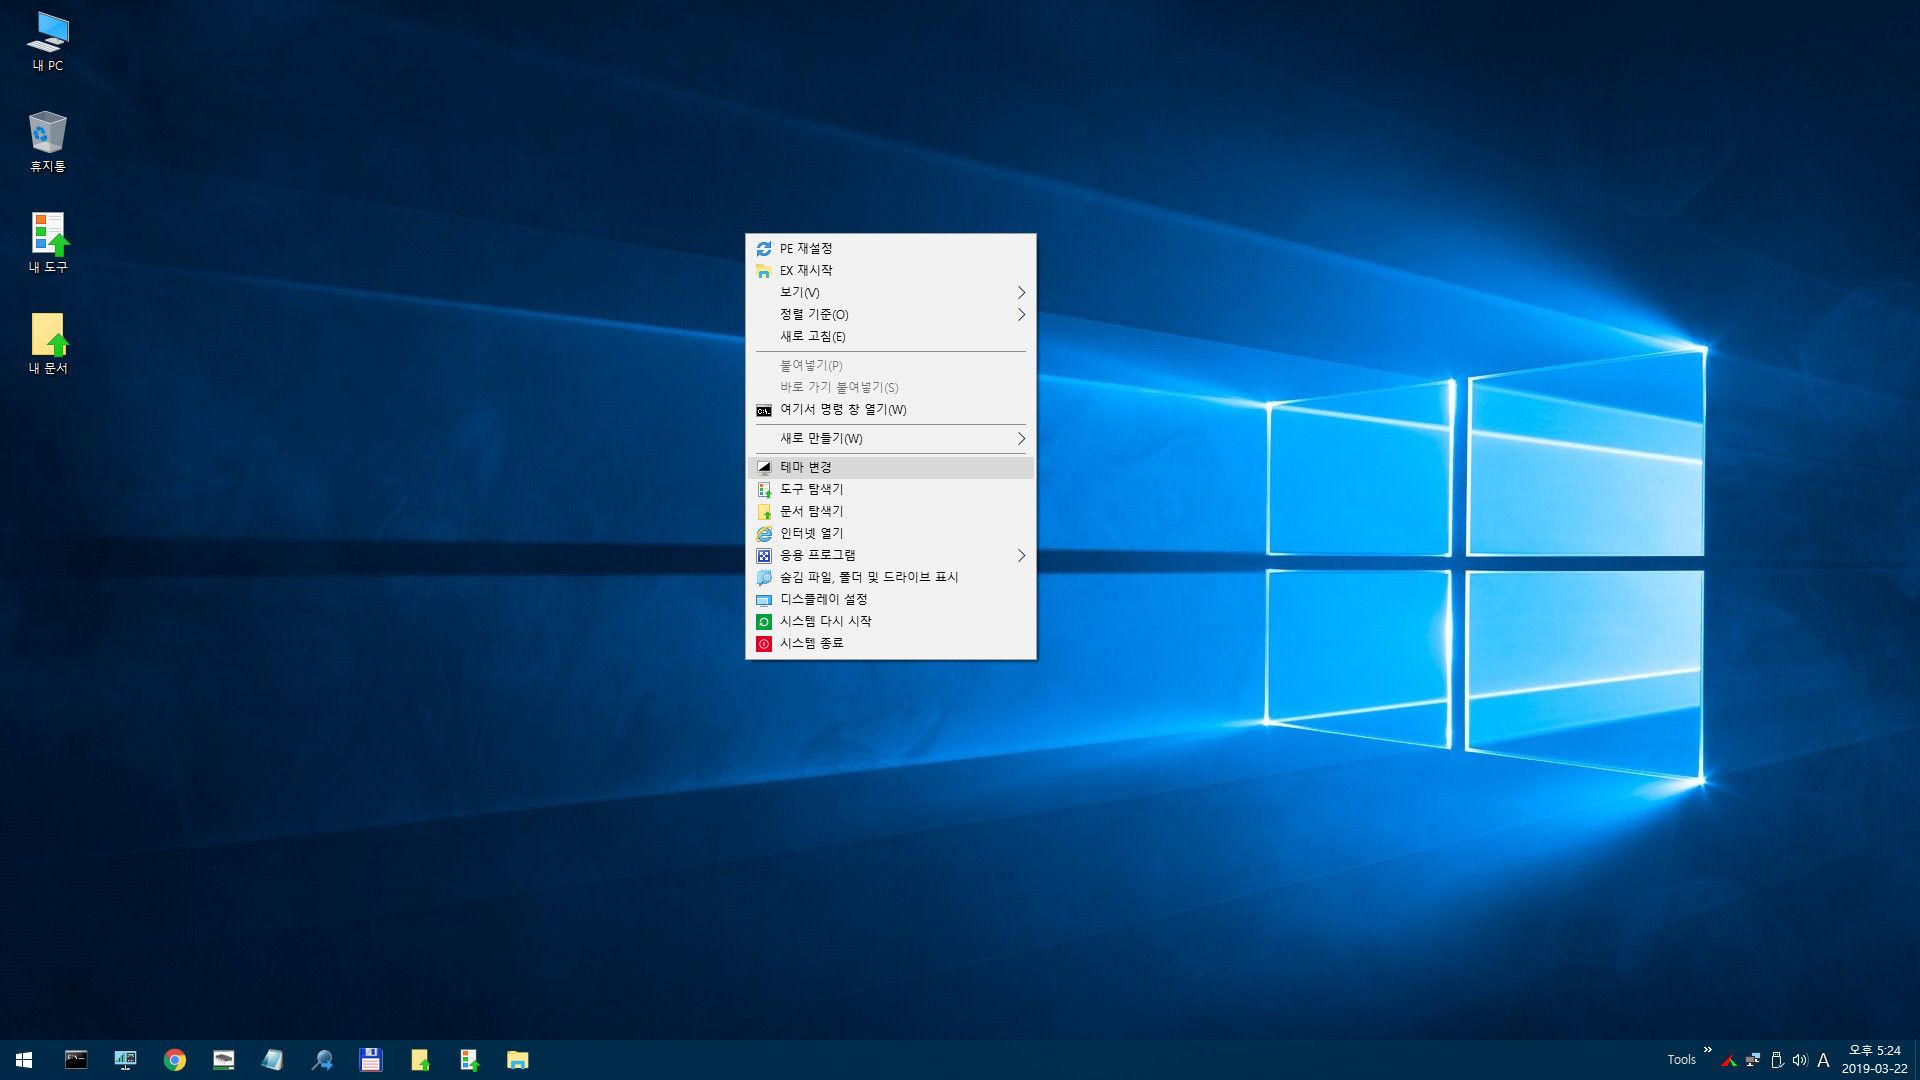Open the notepad taskbar icon
This screenshot has height=1080, width=1920.
click(273, 1060)
